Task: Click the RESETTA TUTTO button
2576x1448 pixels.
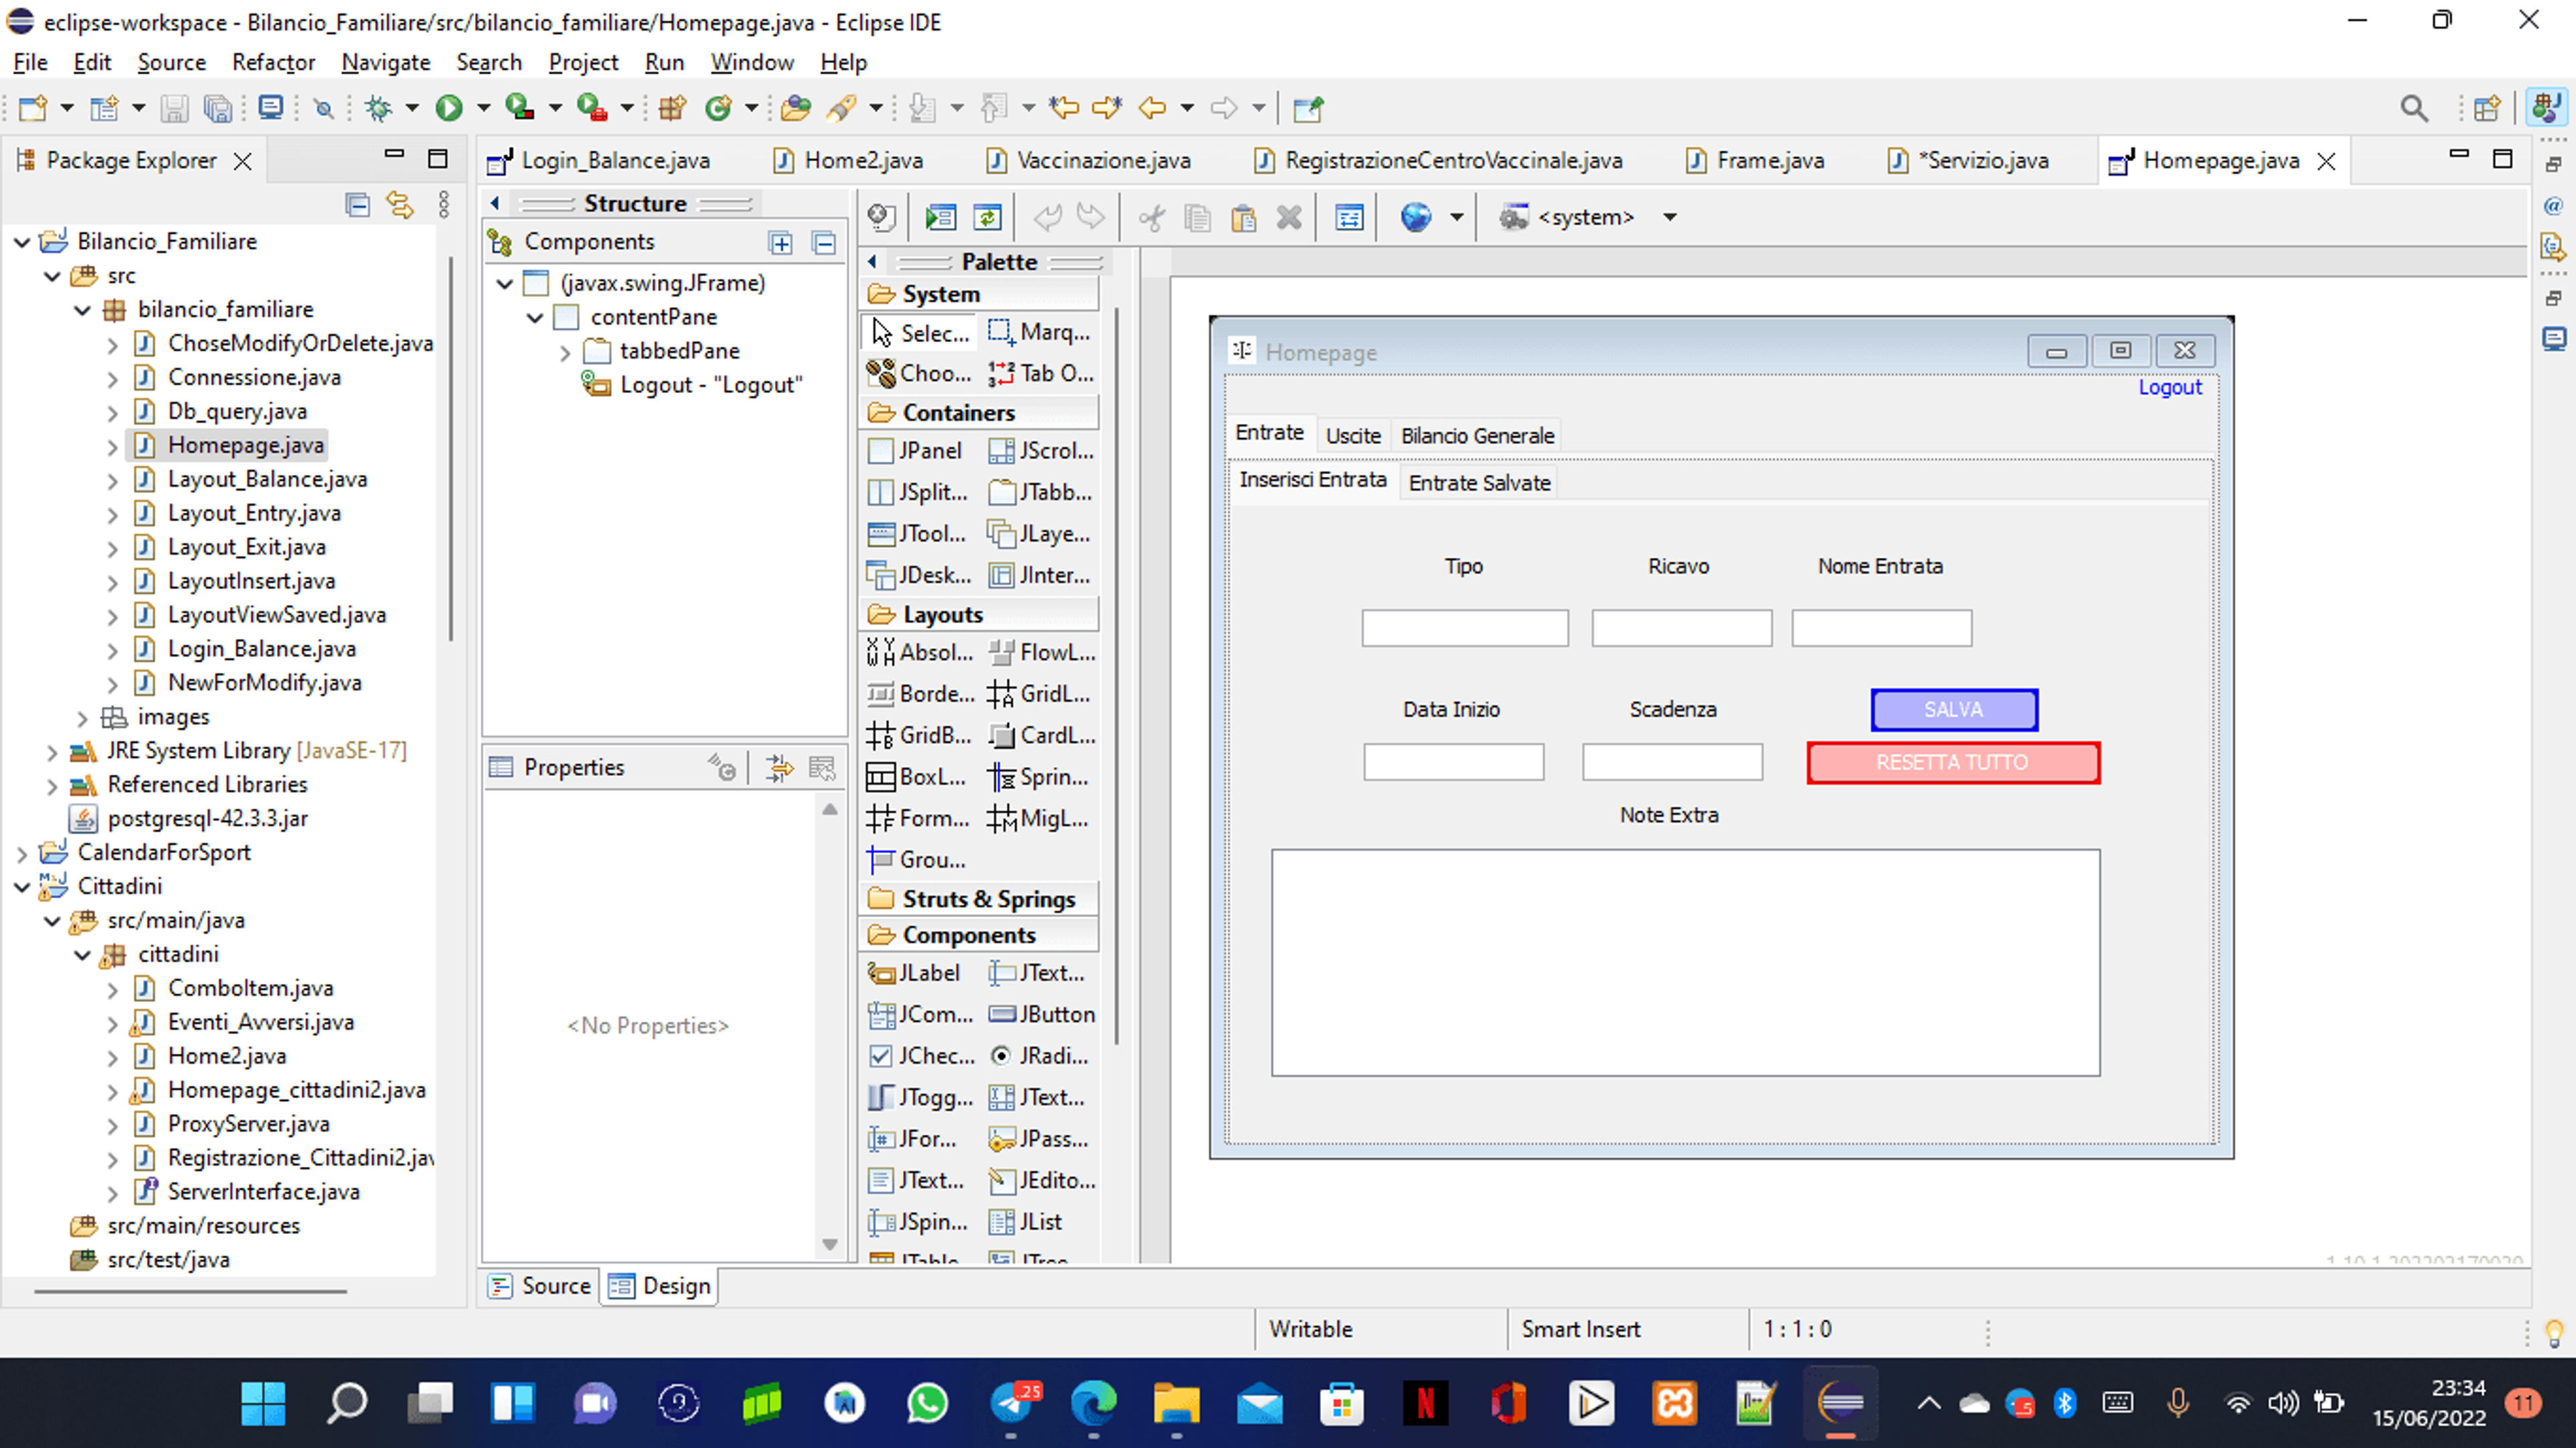Action: click(1952, 763)
